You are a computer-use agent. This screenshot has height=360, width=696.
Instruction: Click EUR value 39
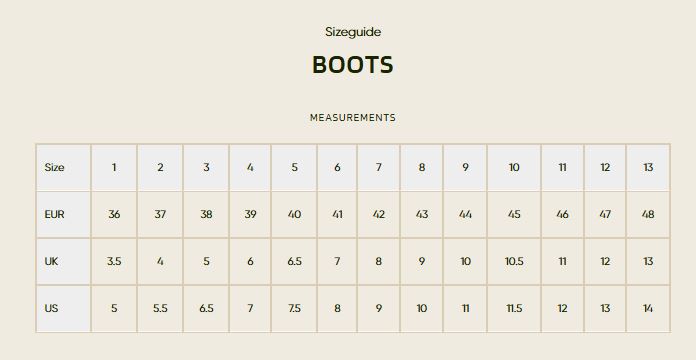point(250,214)
